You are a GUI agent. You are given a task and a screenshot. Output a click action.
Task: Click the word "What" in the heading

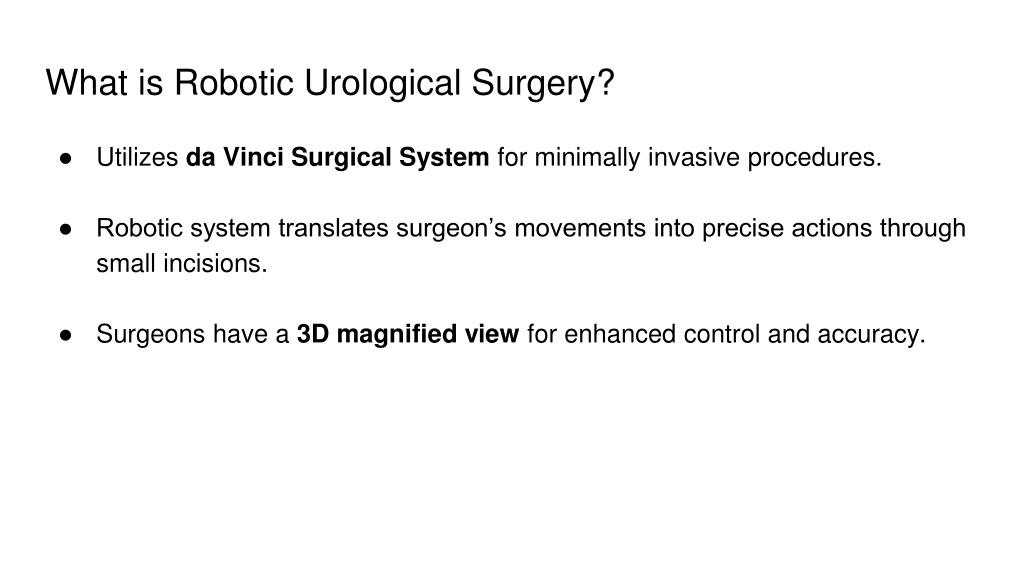87,84
